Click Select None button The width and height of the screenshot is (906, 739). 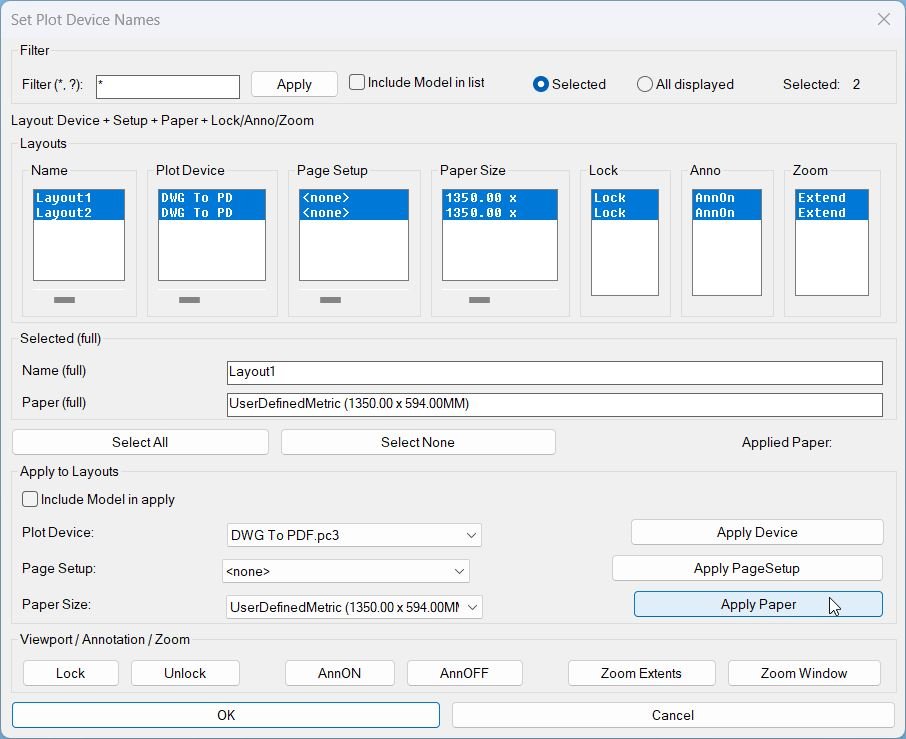point(418,442)
